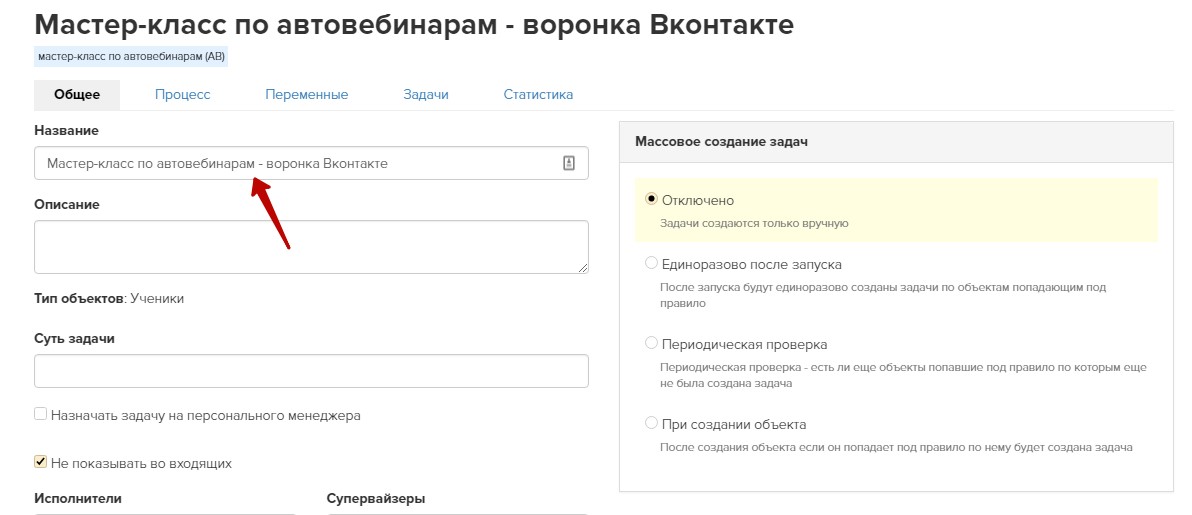Pick the При создании объекта radio option
Viewport: 1192px width, 515px height.
click(x=652, y=424)
